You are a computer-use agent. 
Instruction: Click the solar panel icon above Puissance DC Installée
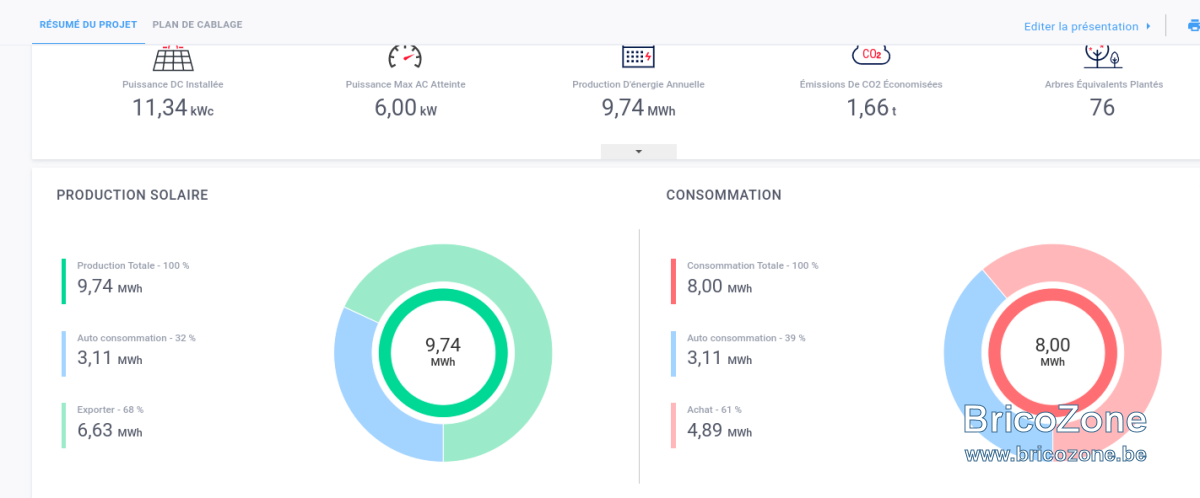pyautogui.click(x=173, y=56)
